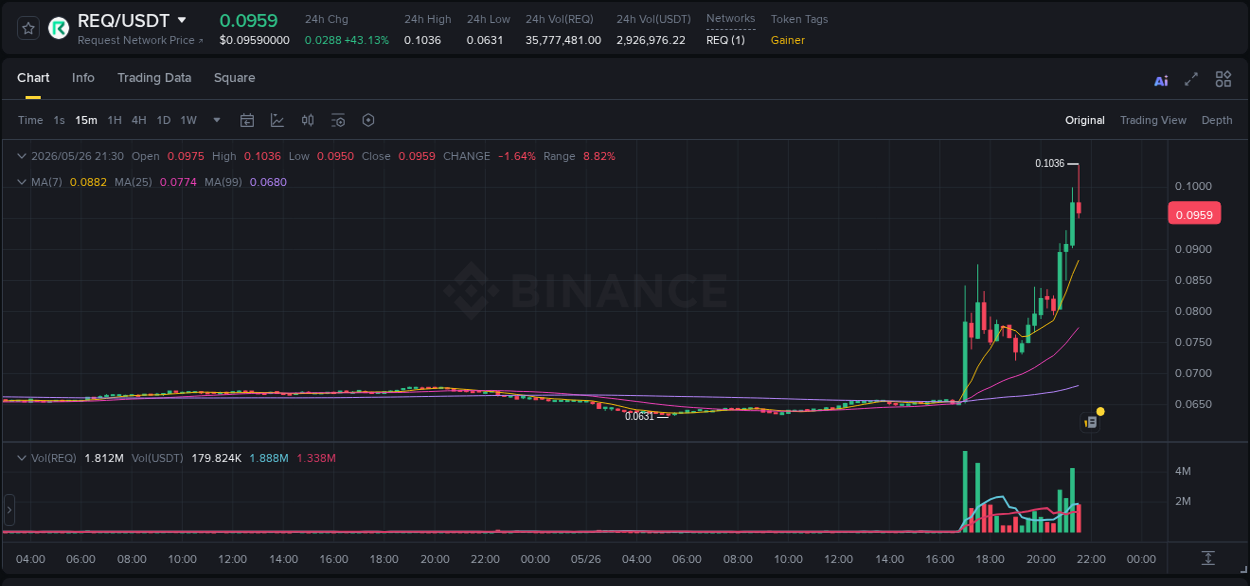Click the REQ (1) networks label

[x=725, y=40]
